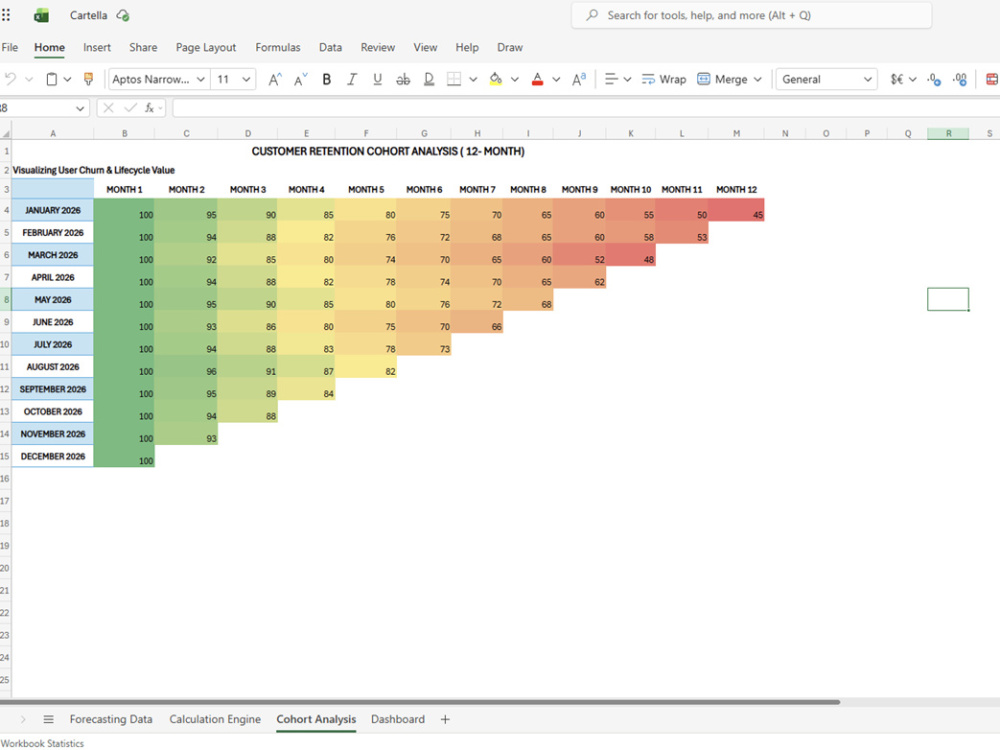Viewport: 1000px width, 750px height.
Task: Click the Decrease decimal icon
Action: tap(934, 79)
